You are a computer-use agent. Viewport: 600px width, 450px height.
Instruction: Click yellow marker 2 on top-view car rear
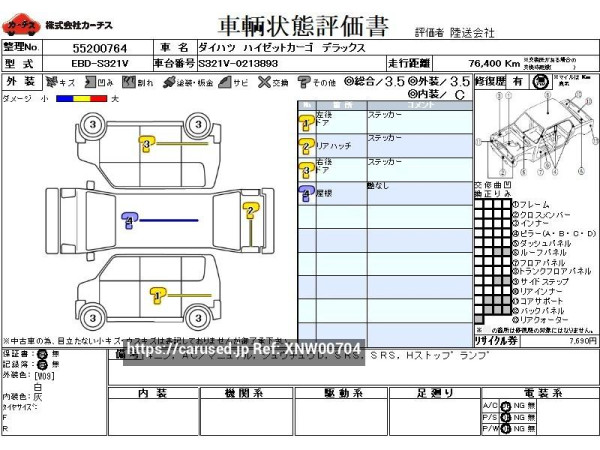click(x=251, y=208)
